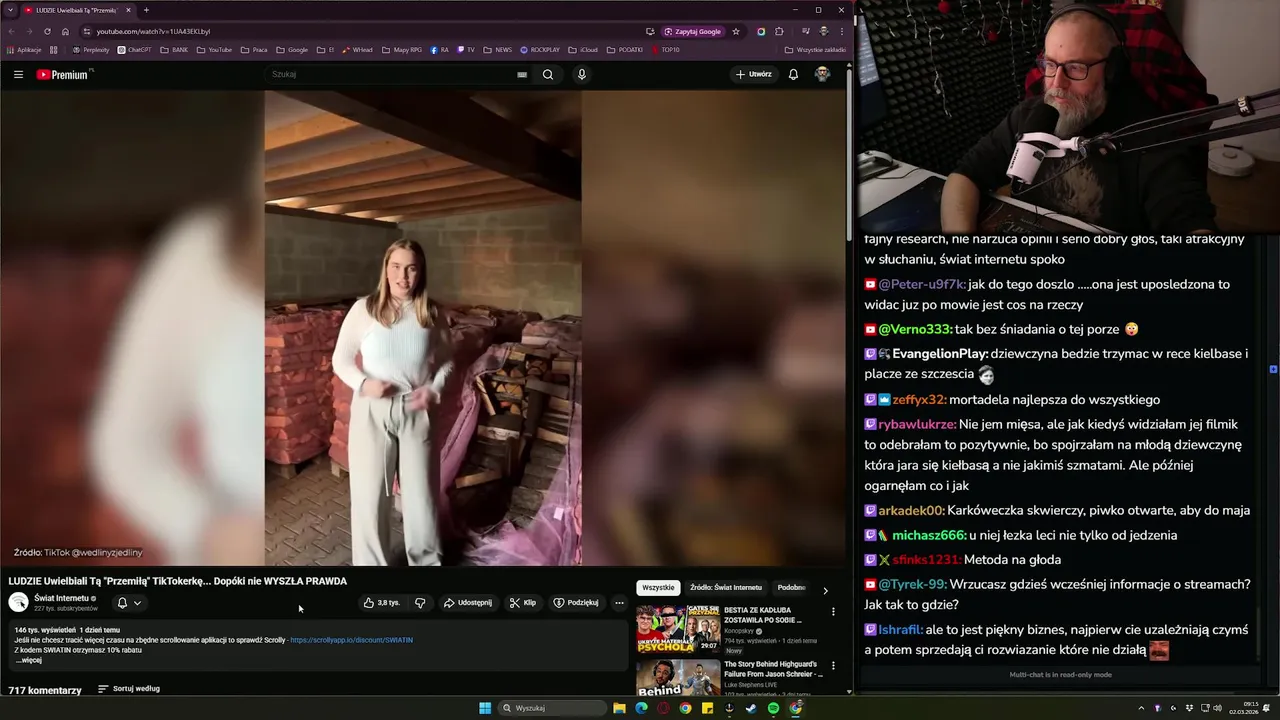Click the YouTube search magnifier button

(548, 74)
